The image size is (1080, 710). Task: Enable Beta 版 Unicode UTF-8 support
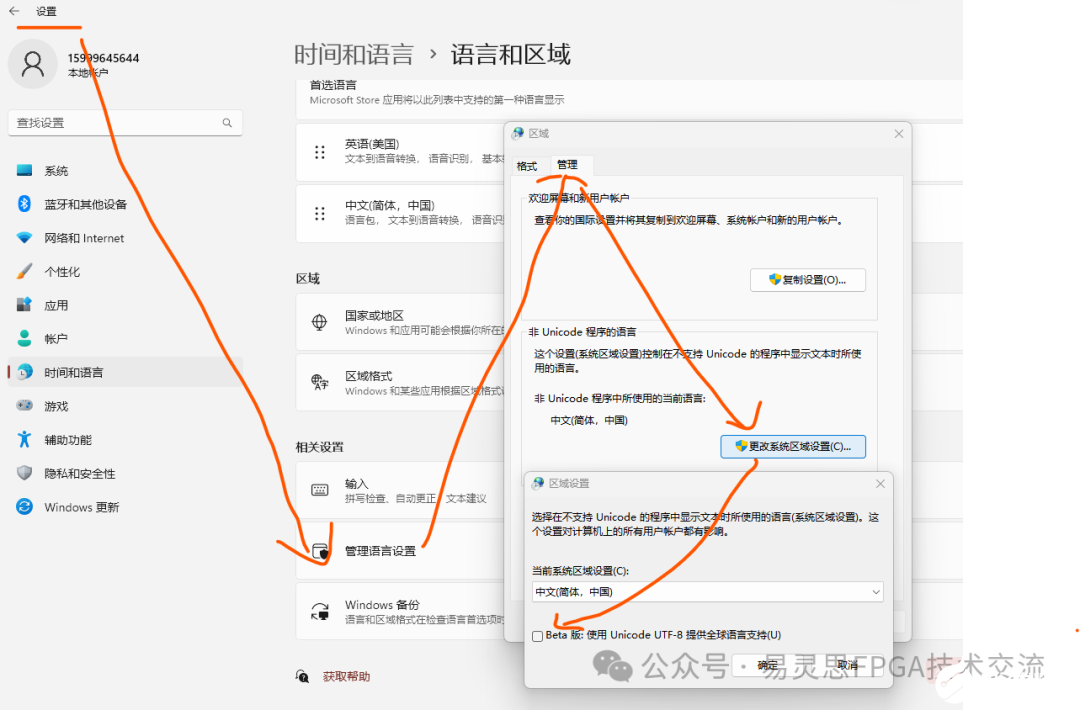tap(538, 635)
